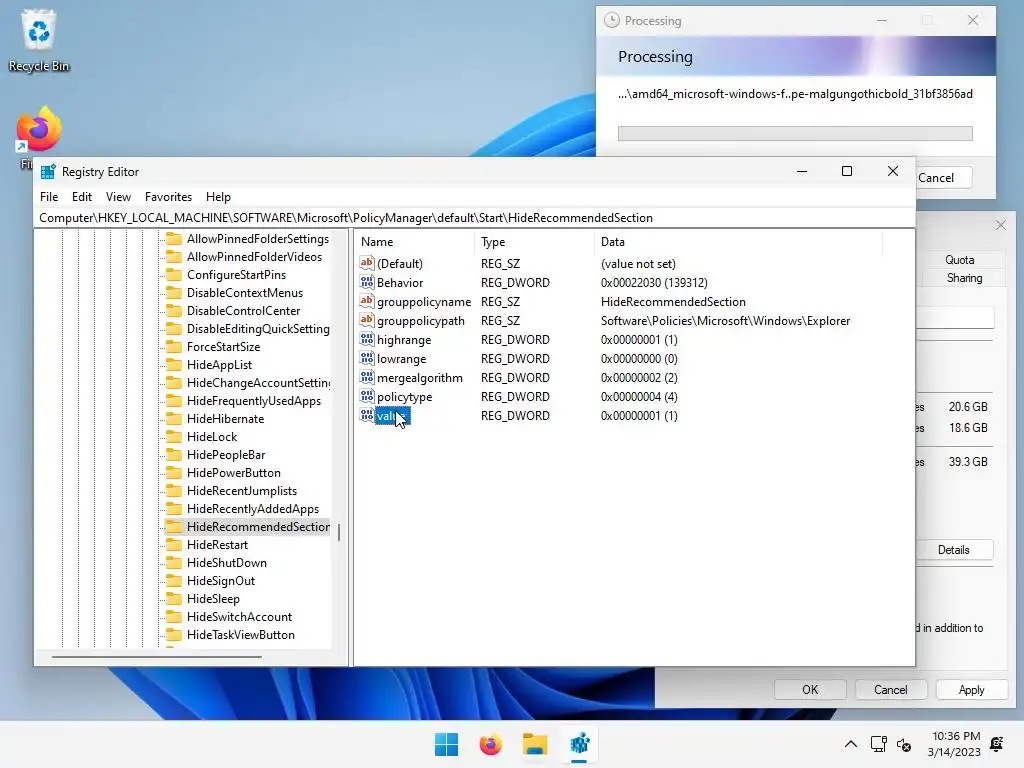This screenshot has width=1024, height=768.
Task: Open the HideRecentlyAddedApps key
Action: (x=253, y=509)
